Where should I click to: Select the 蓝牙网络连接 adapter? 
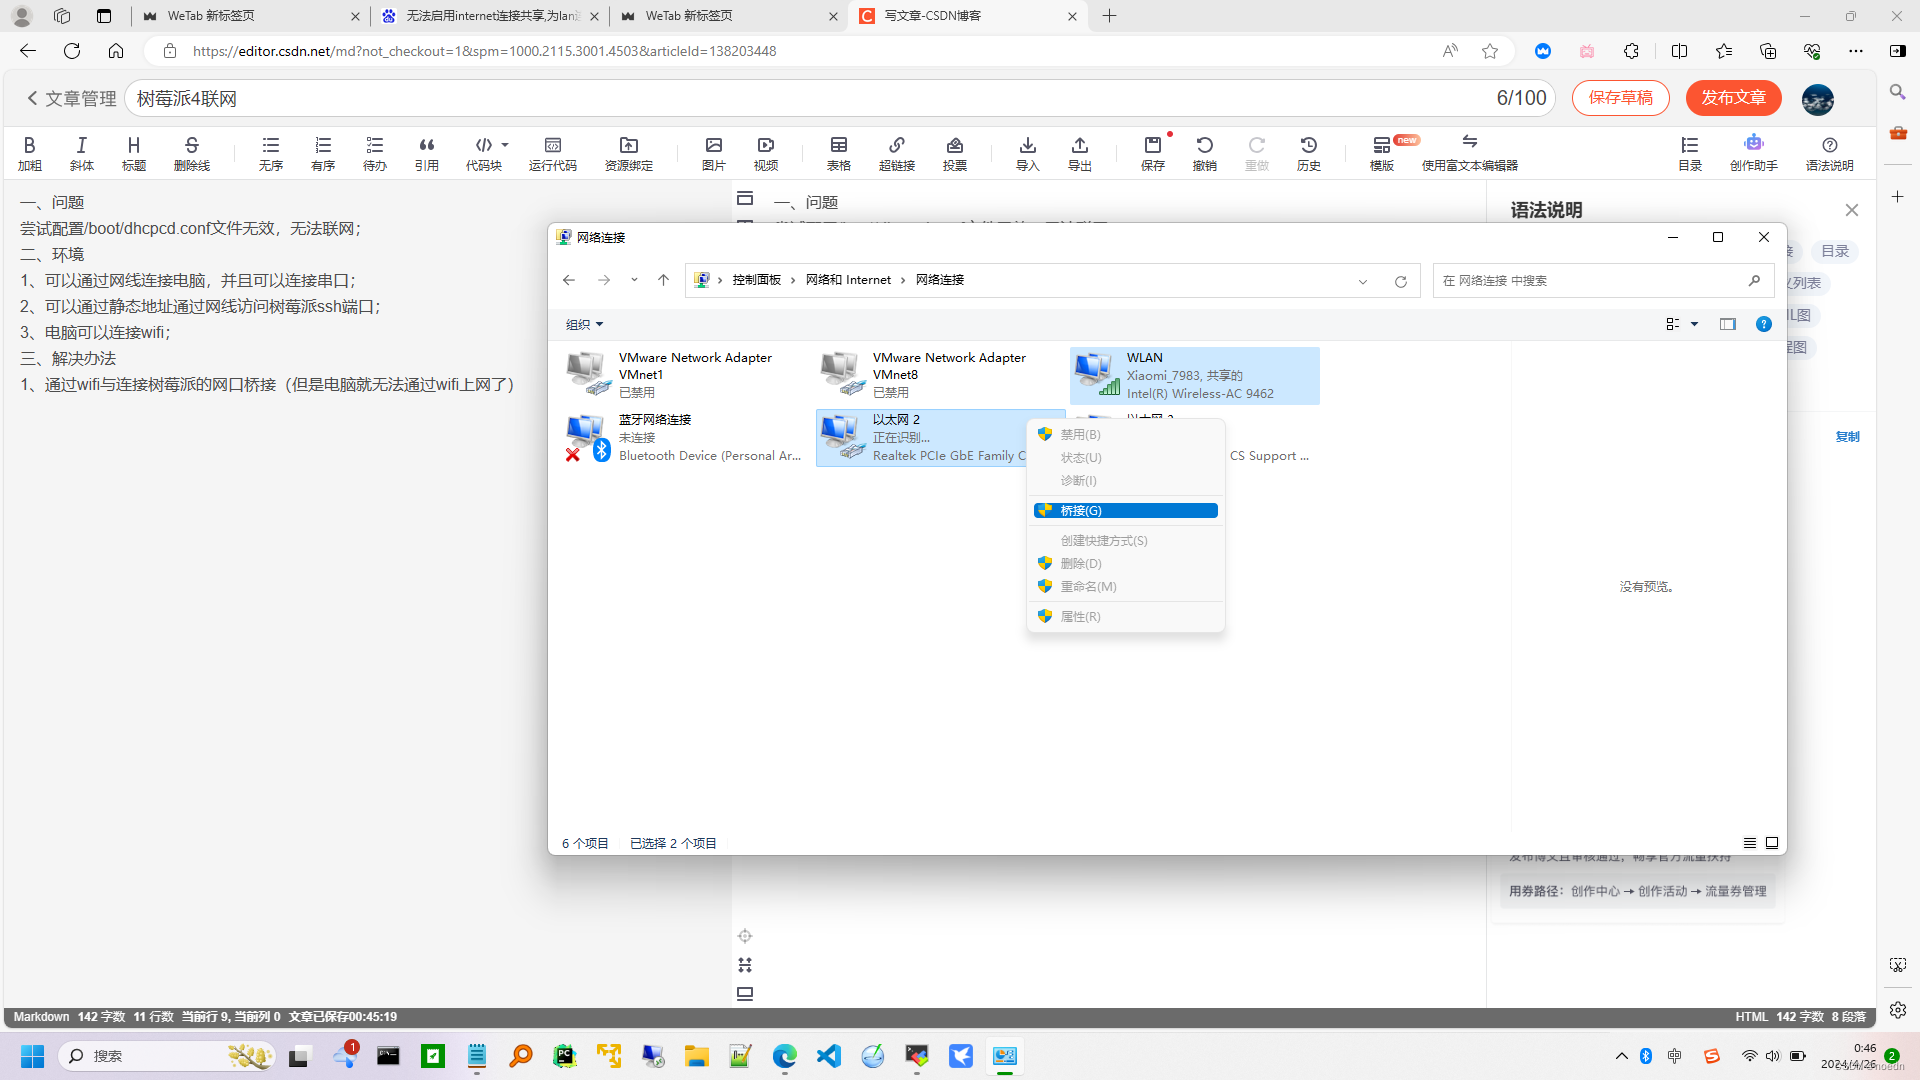687,438
